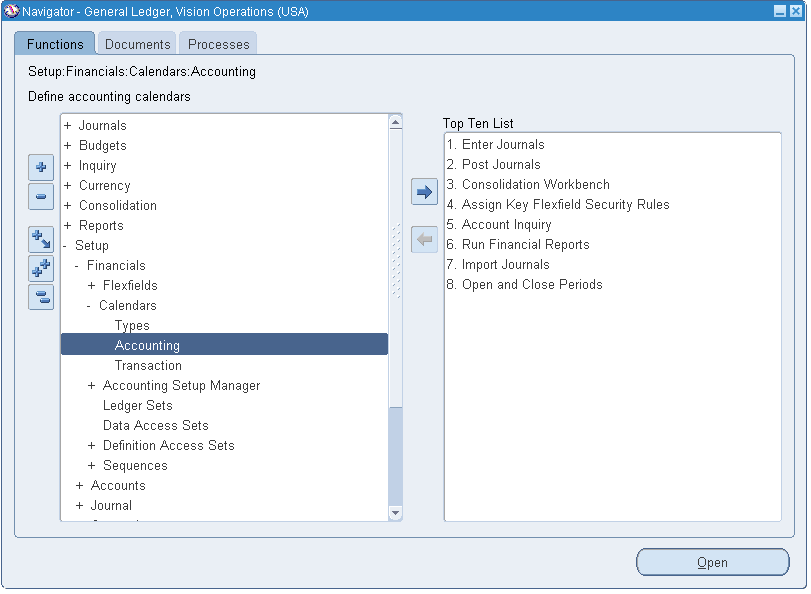Image resolution: width=811 pixels, height=594 pixels.
Task: Click the Open button
Action: [712, 562]
